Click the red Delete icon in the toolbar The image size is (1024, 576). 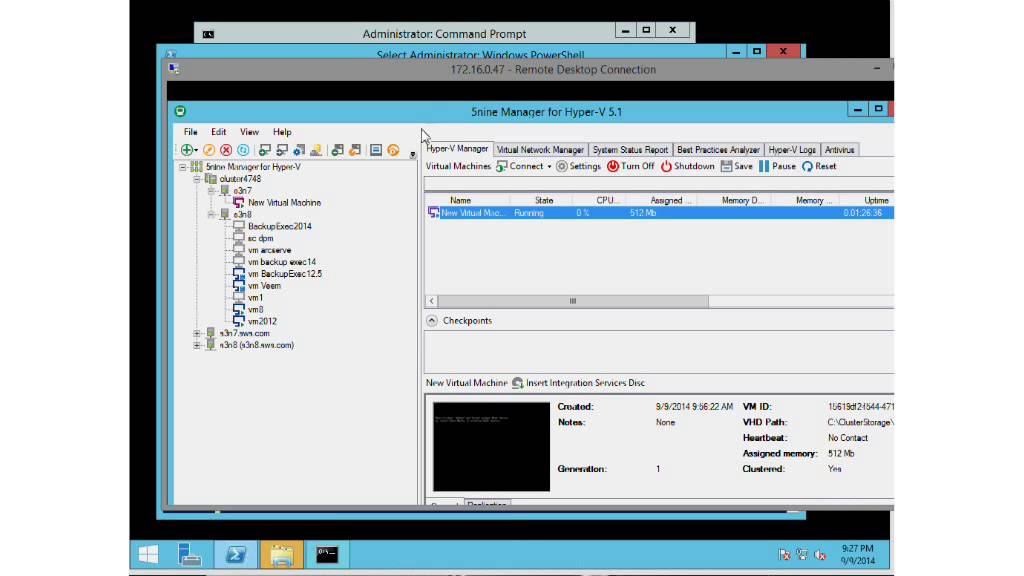click(x=225, y=150)
